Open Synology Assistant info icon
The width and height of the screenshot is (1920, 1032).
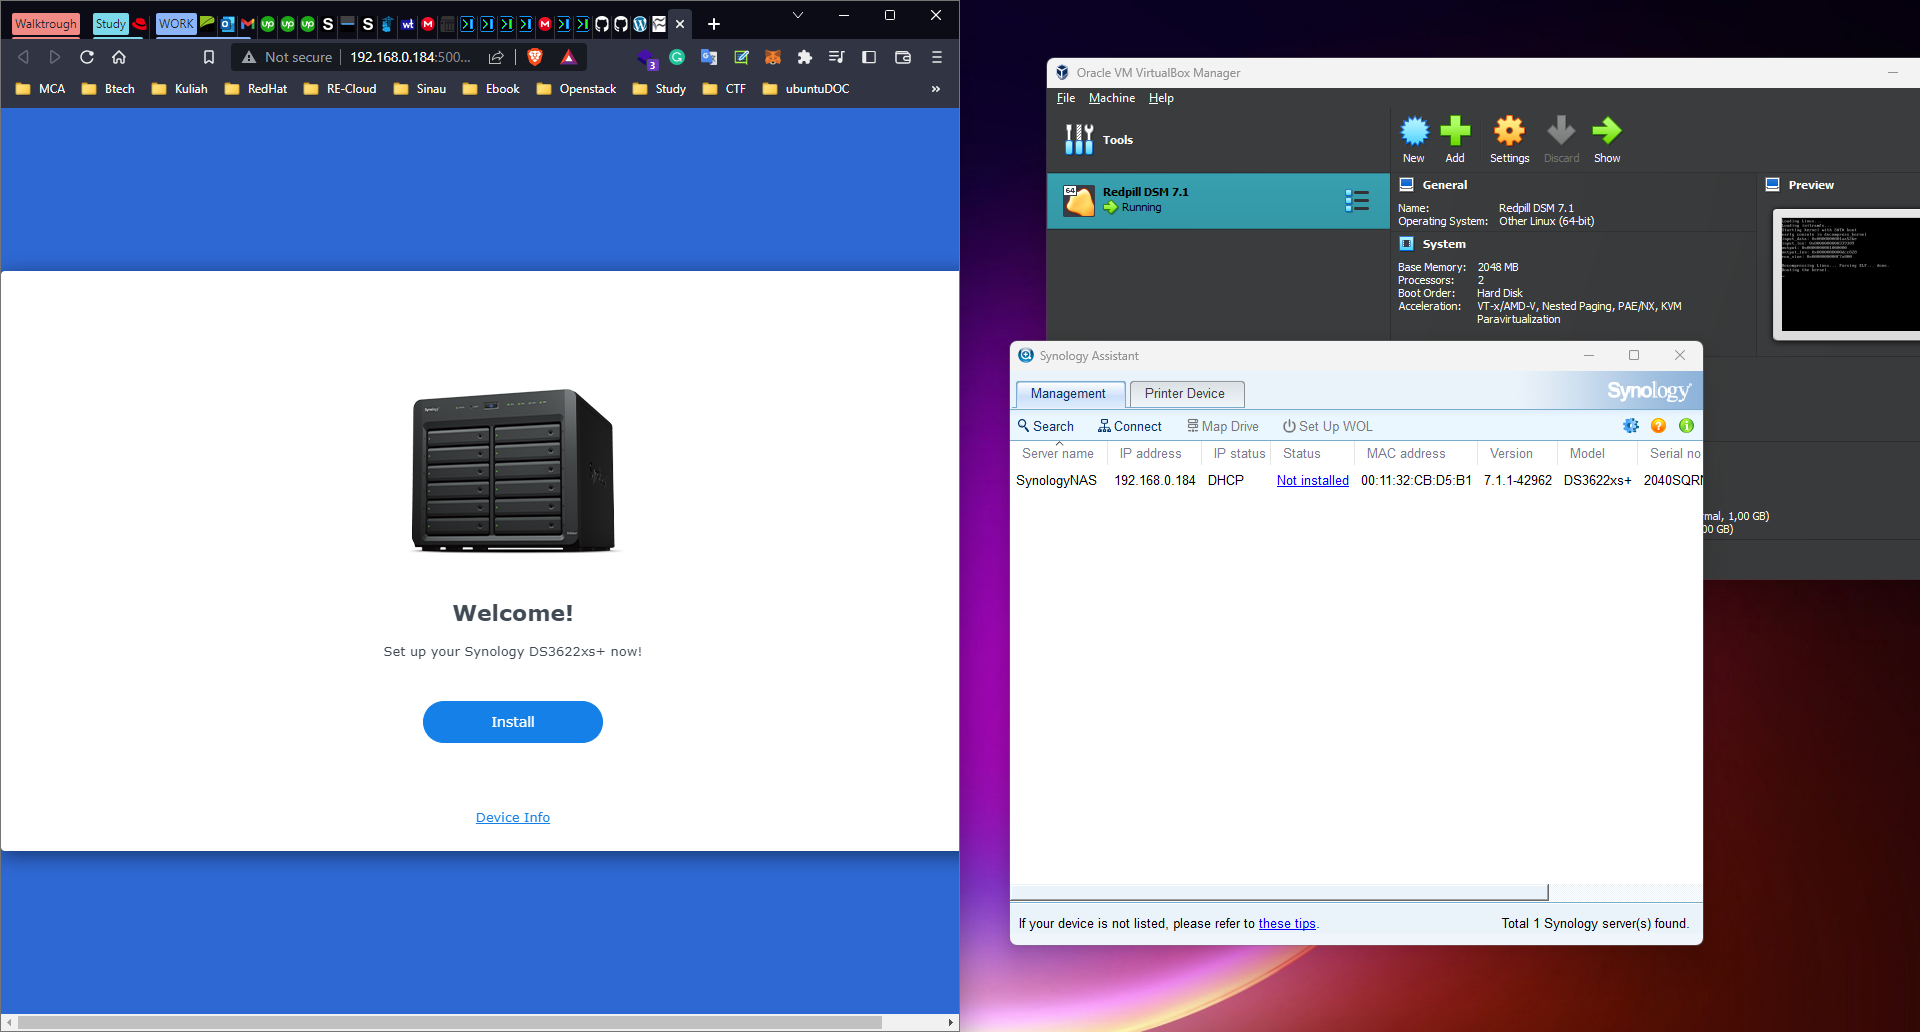click(1687, 426)
